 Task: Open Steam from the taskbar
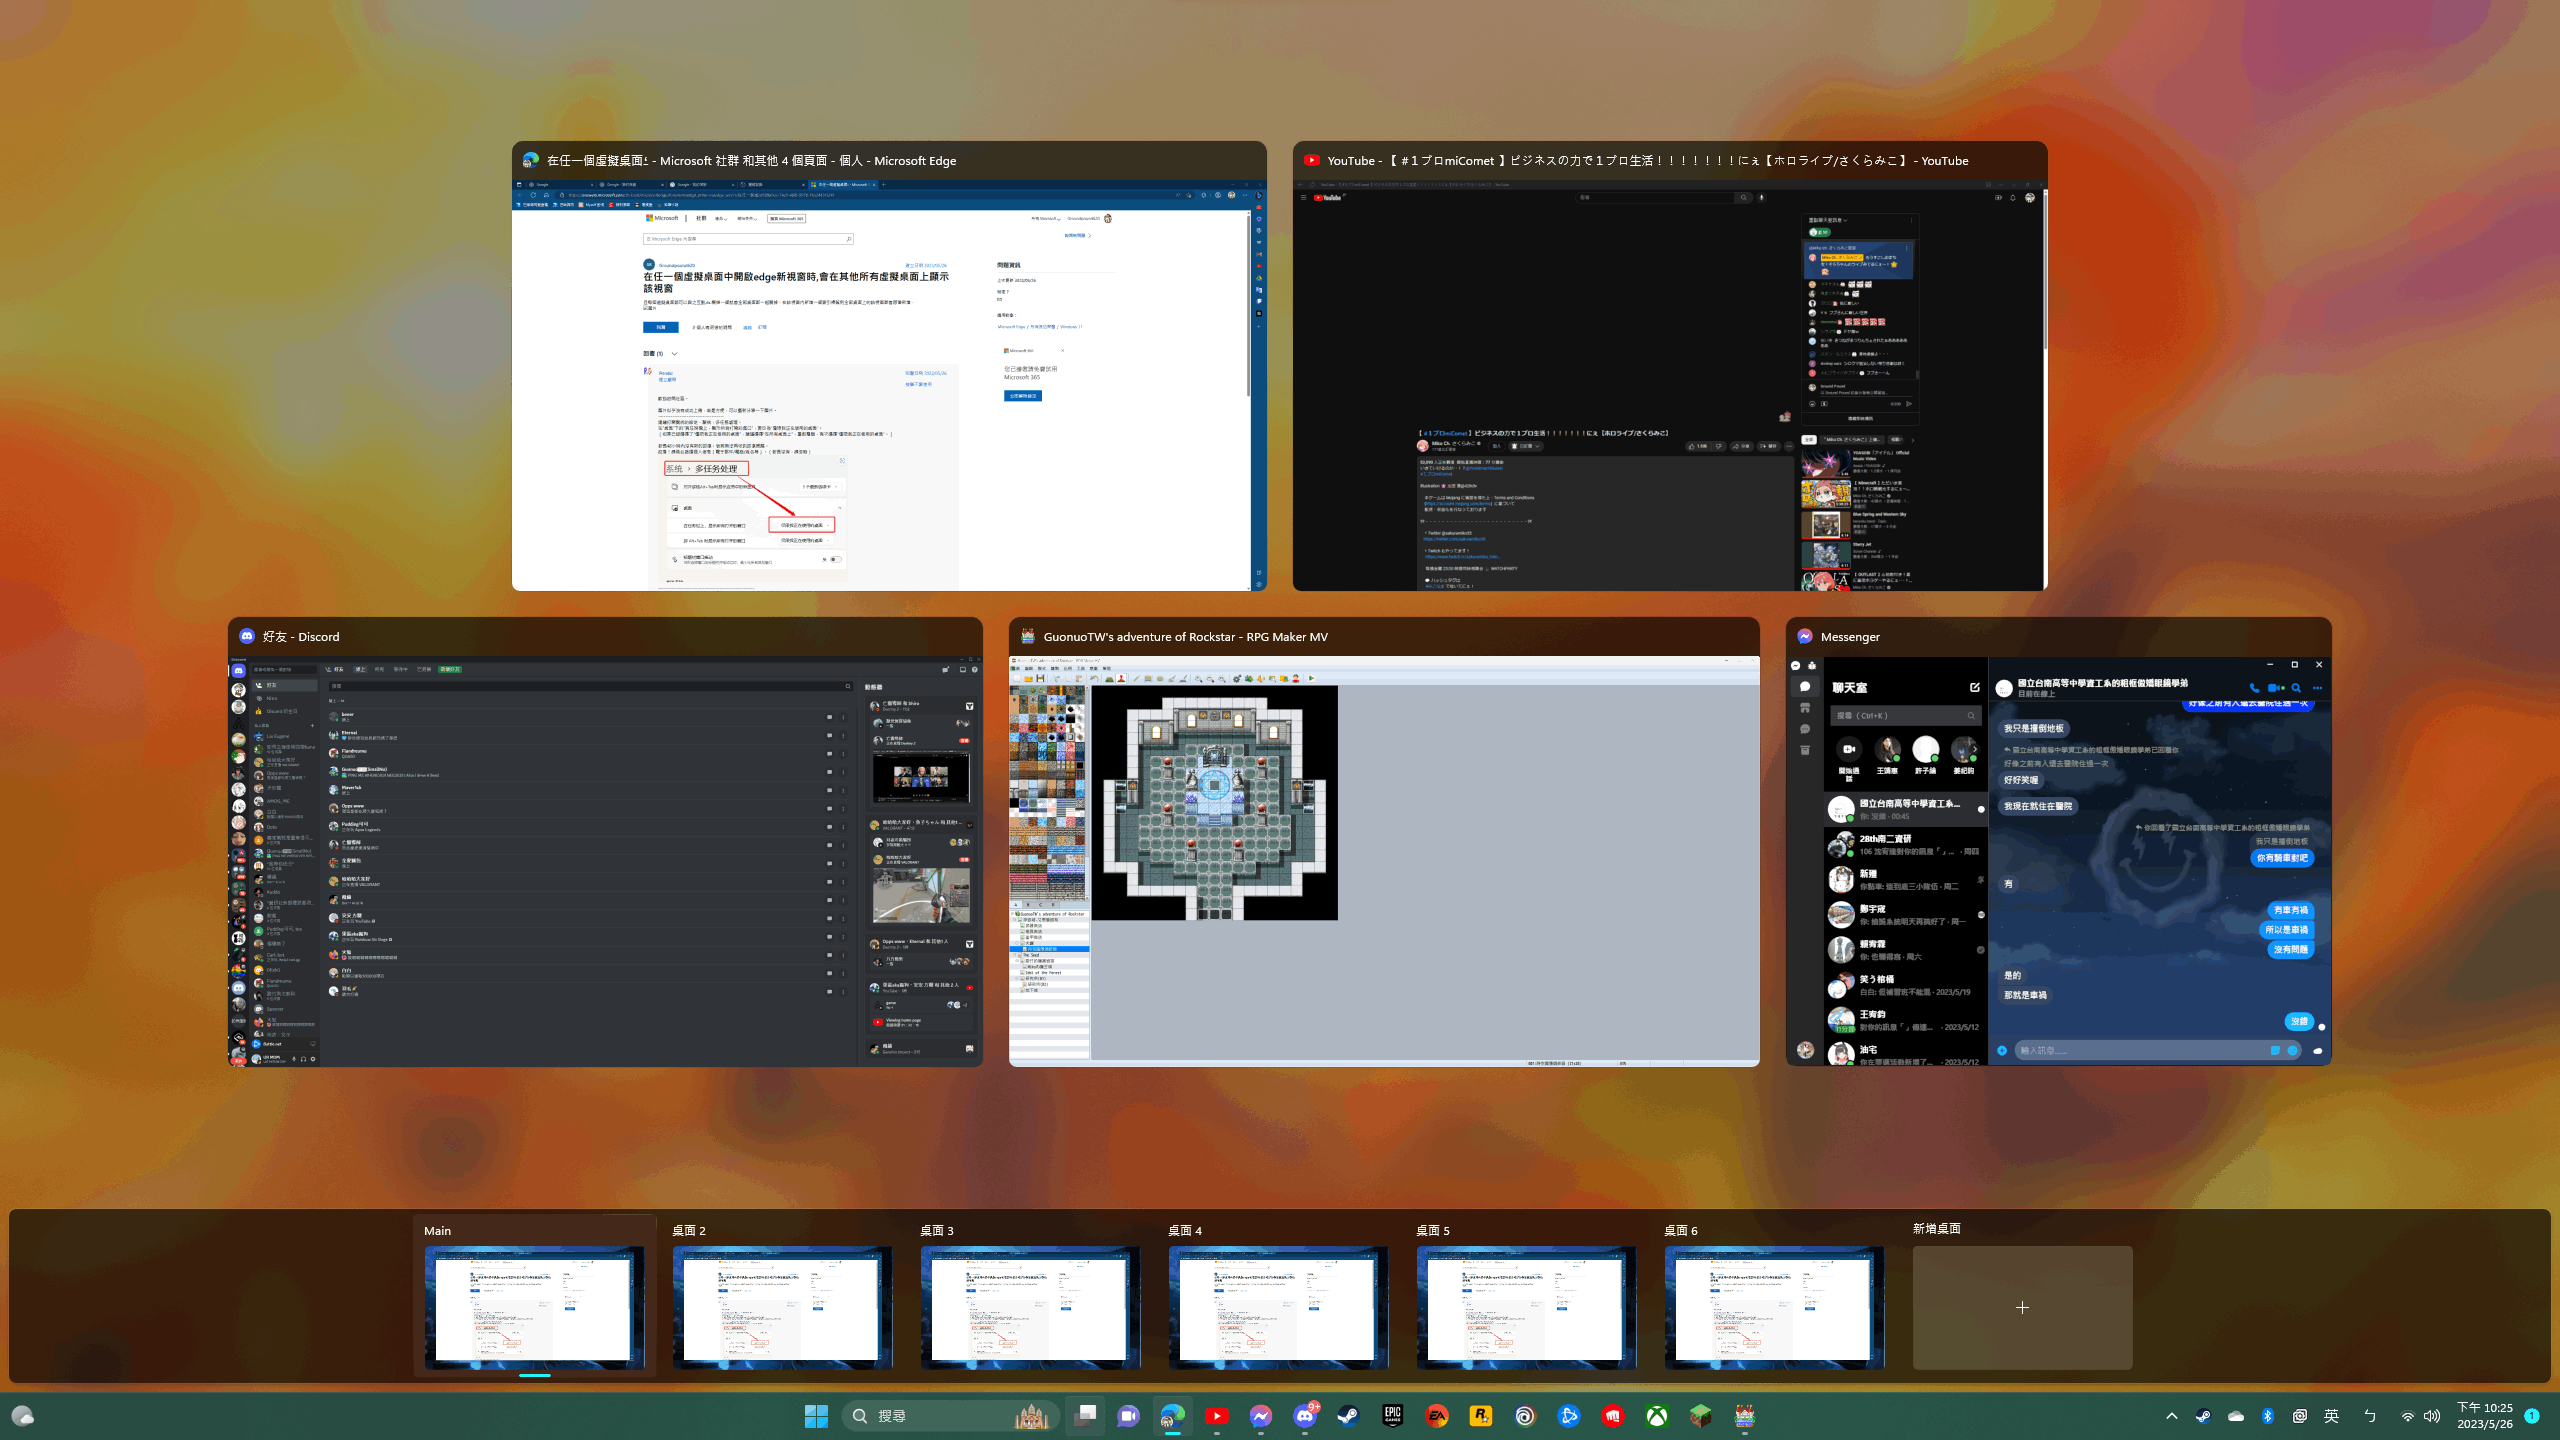[x=1348, y=1416]
